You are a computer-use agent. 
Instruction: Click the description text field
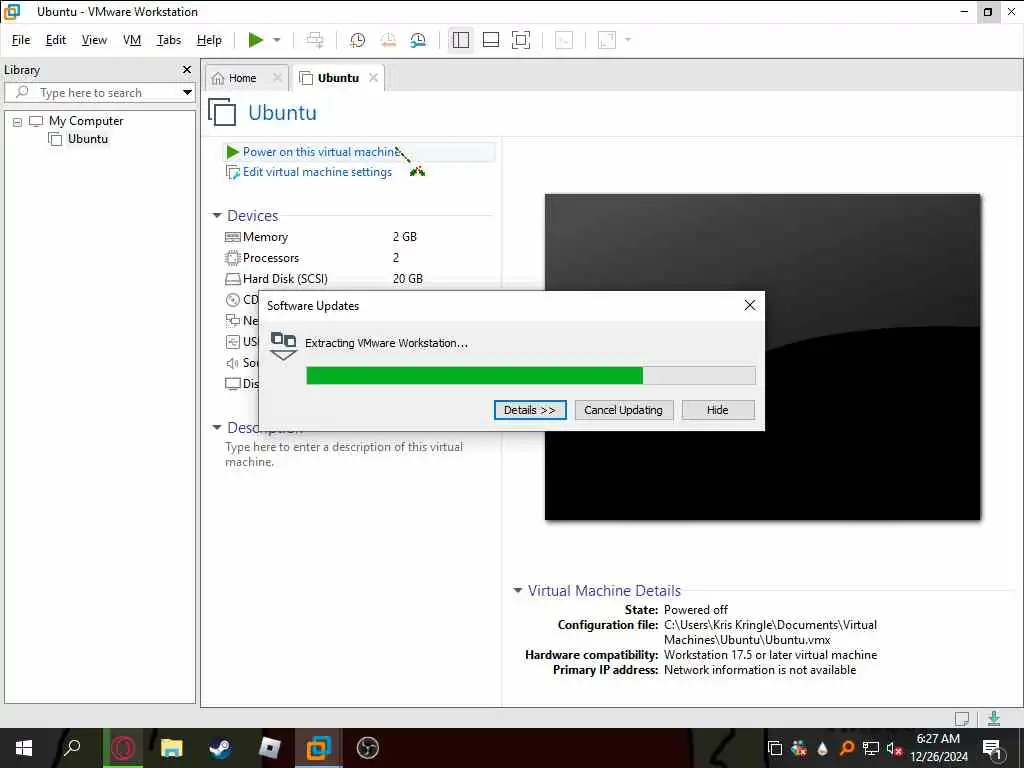(345, 454)
